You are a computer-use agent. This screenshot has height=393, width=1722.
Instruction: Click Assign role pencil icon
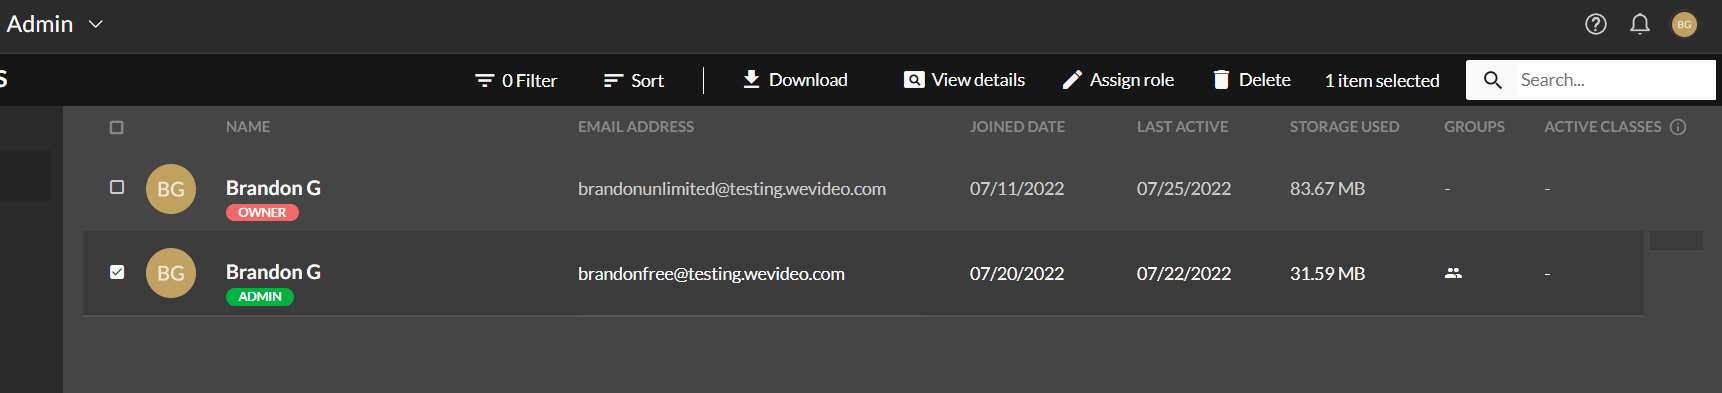(x=1072, y=80)
